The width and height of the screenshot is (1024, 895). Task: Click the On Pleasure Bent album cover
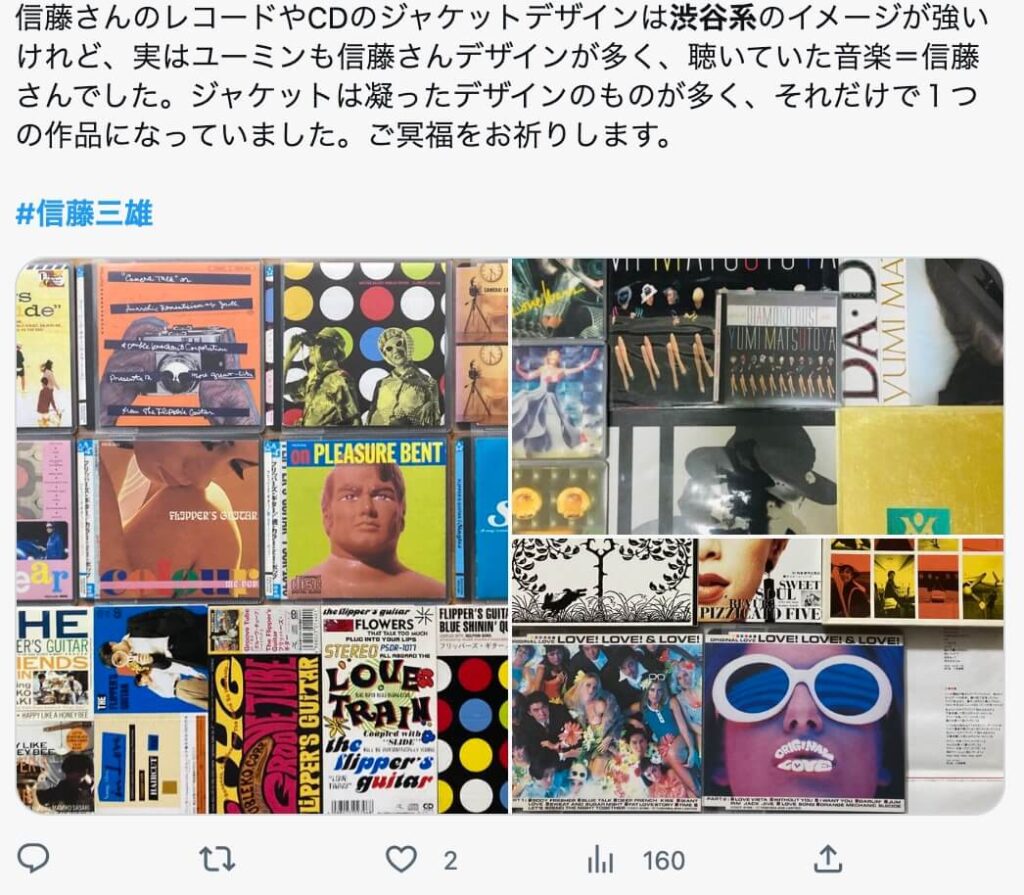coord(366,519)
